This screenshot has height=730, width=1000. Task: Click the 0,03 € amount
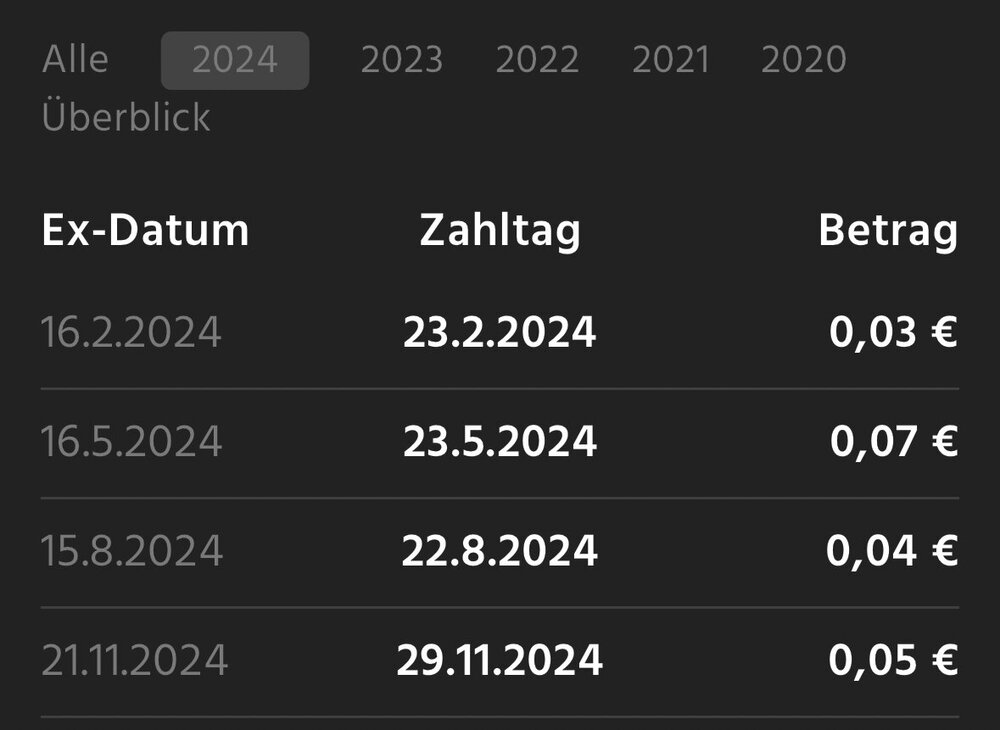(x=893, y=333)
